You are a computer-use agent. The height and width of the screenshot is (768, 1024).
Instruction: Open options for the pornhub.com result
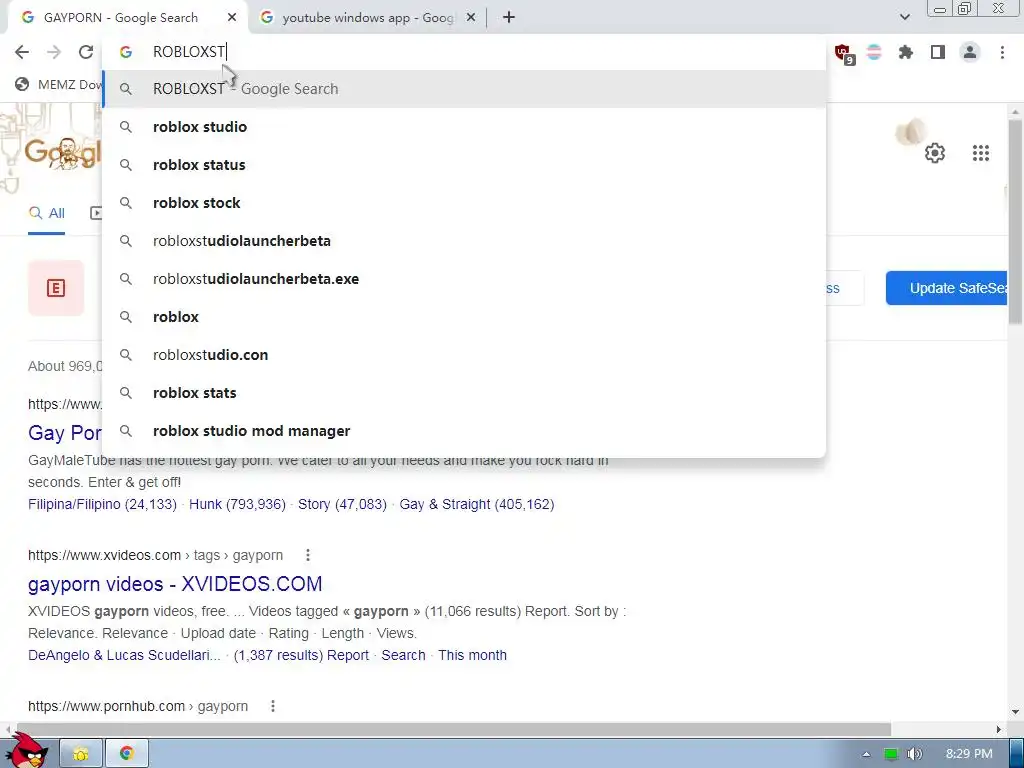pos(273,706)
